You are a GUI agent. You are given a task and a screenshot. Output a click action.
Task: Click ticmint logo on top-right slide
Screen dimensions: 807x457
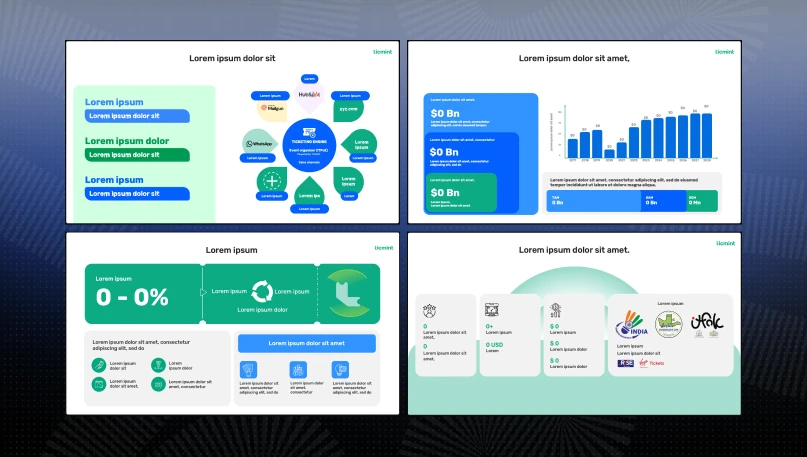pyautogui.click(x=725, y=52)
